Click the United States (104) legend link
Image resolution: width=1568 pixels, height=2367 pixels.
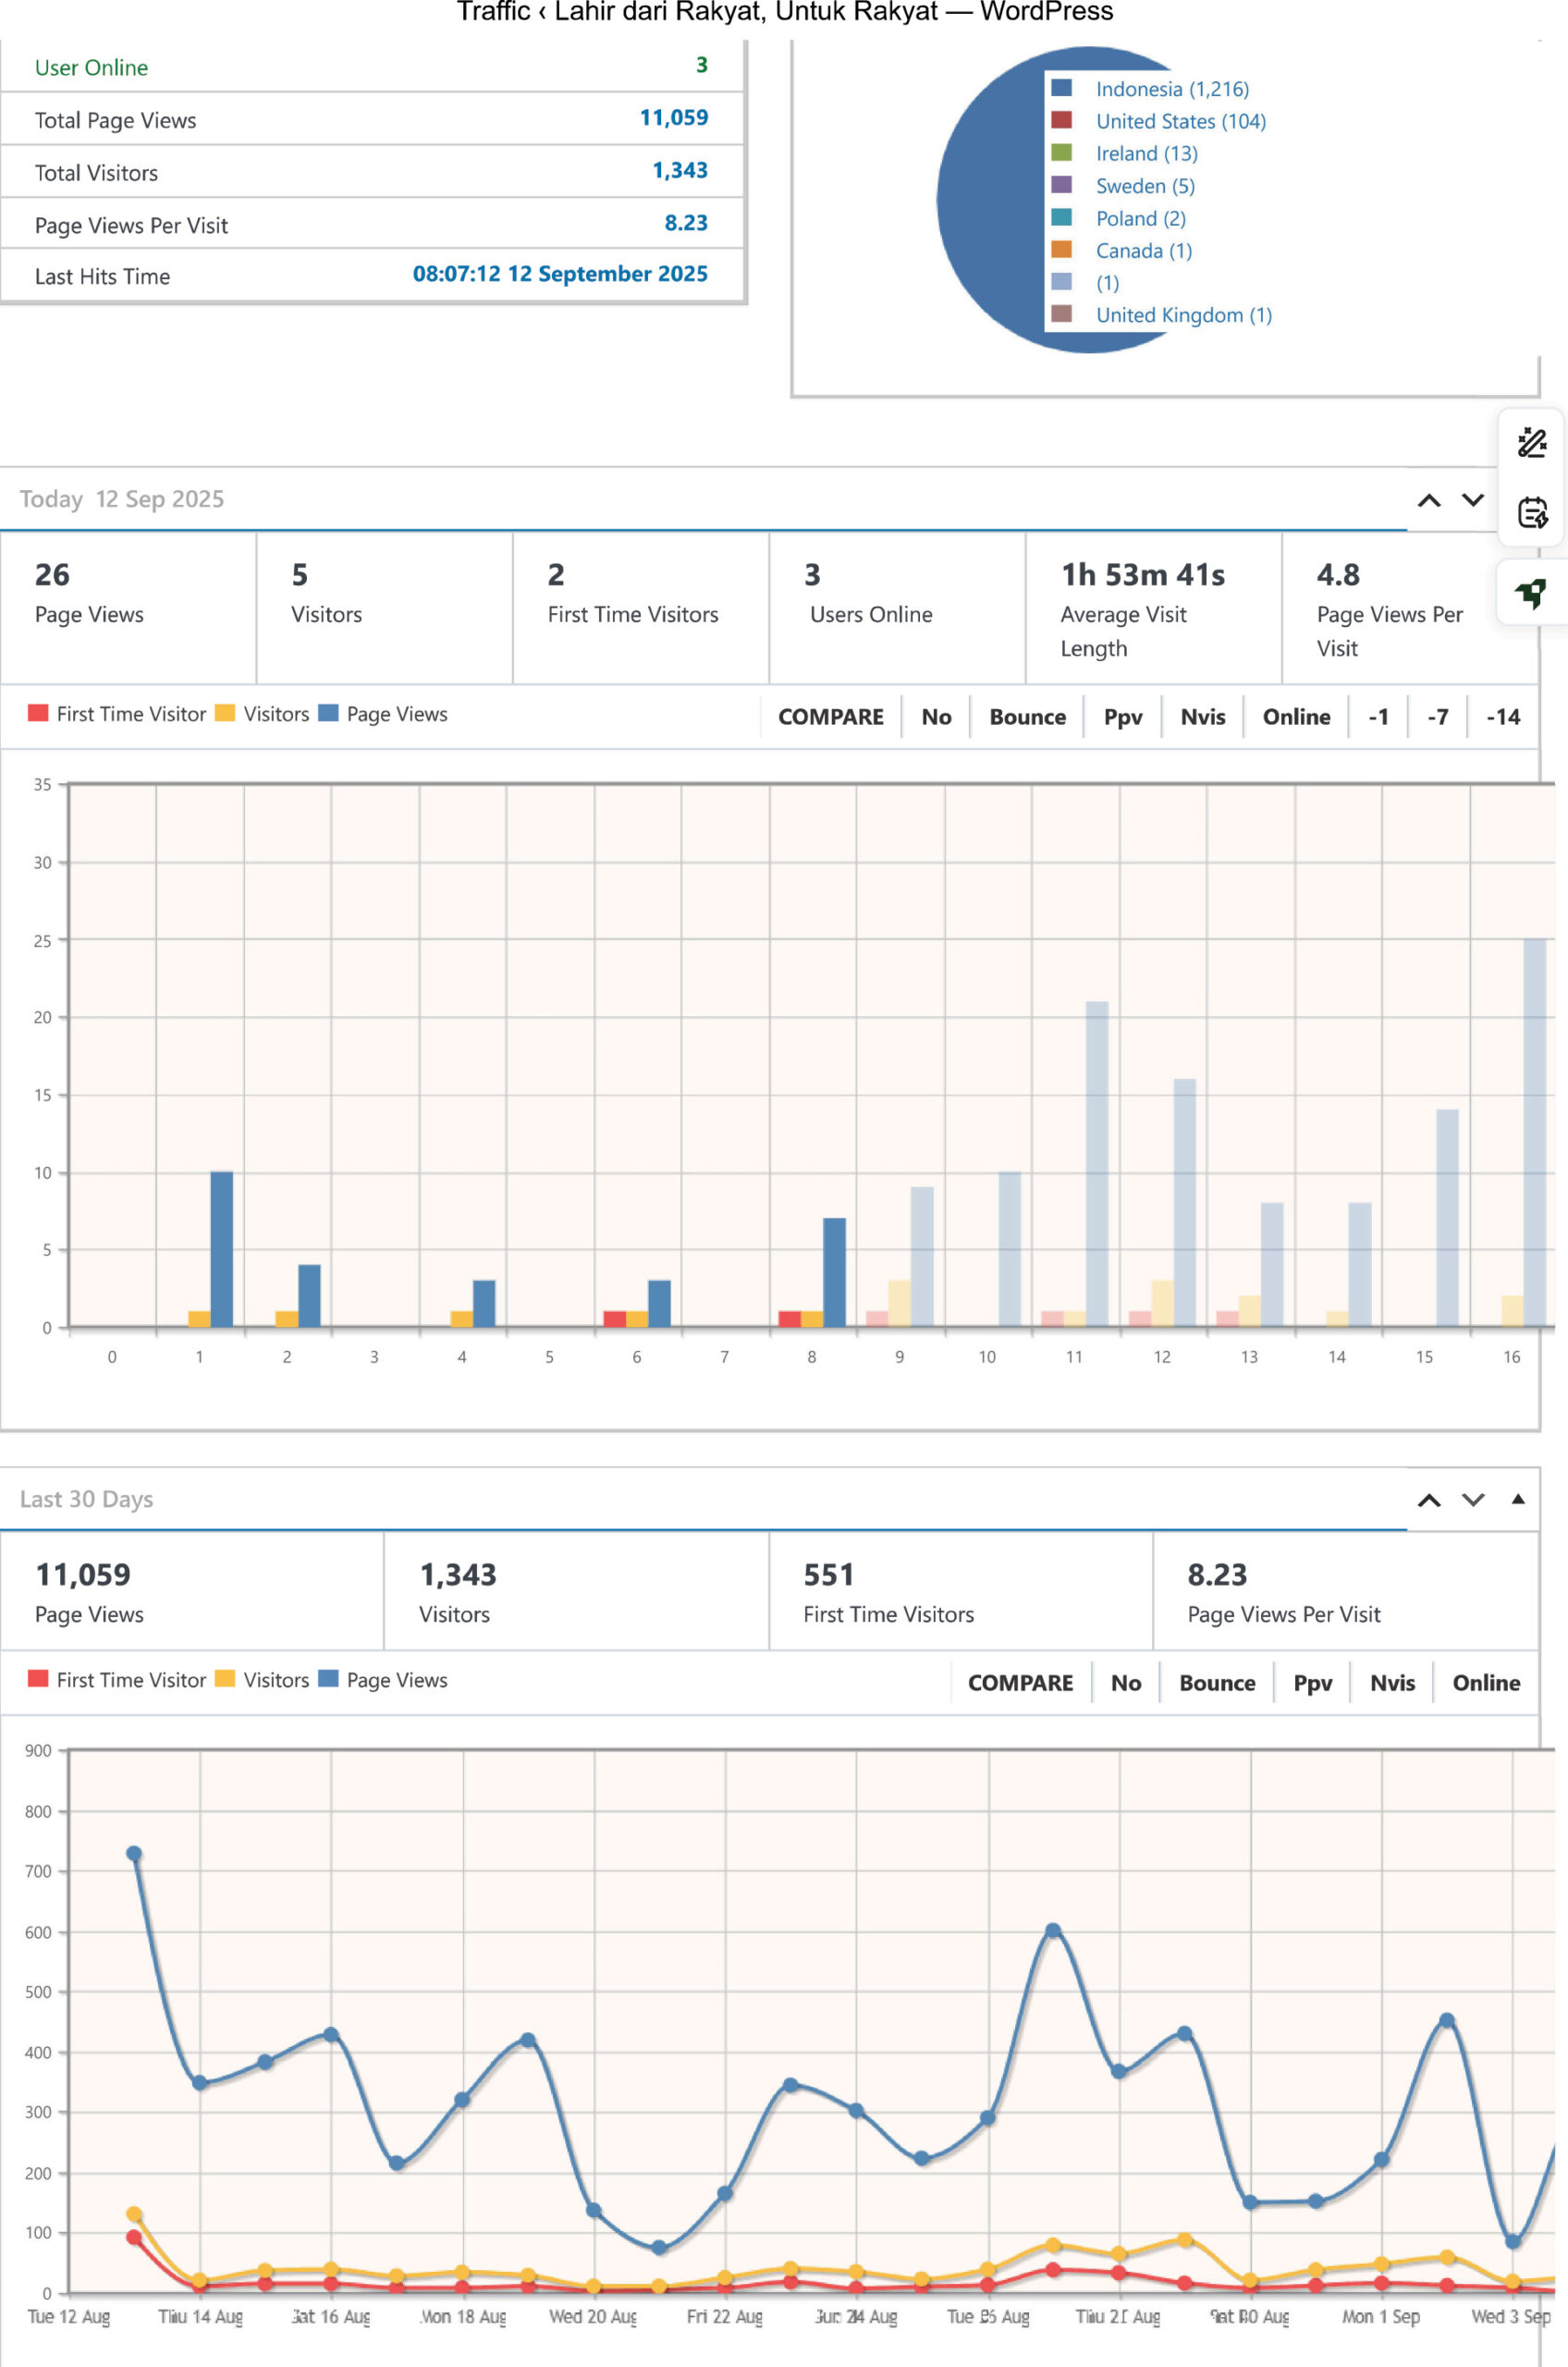tap(1180, 121)
